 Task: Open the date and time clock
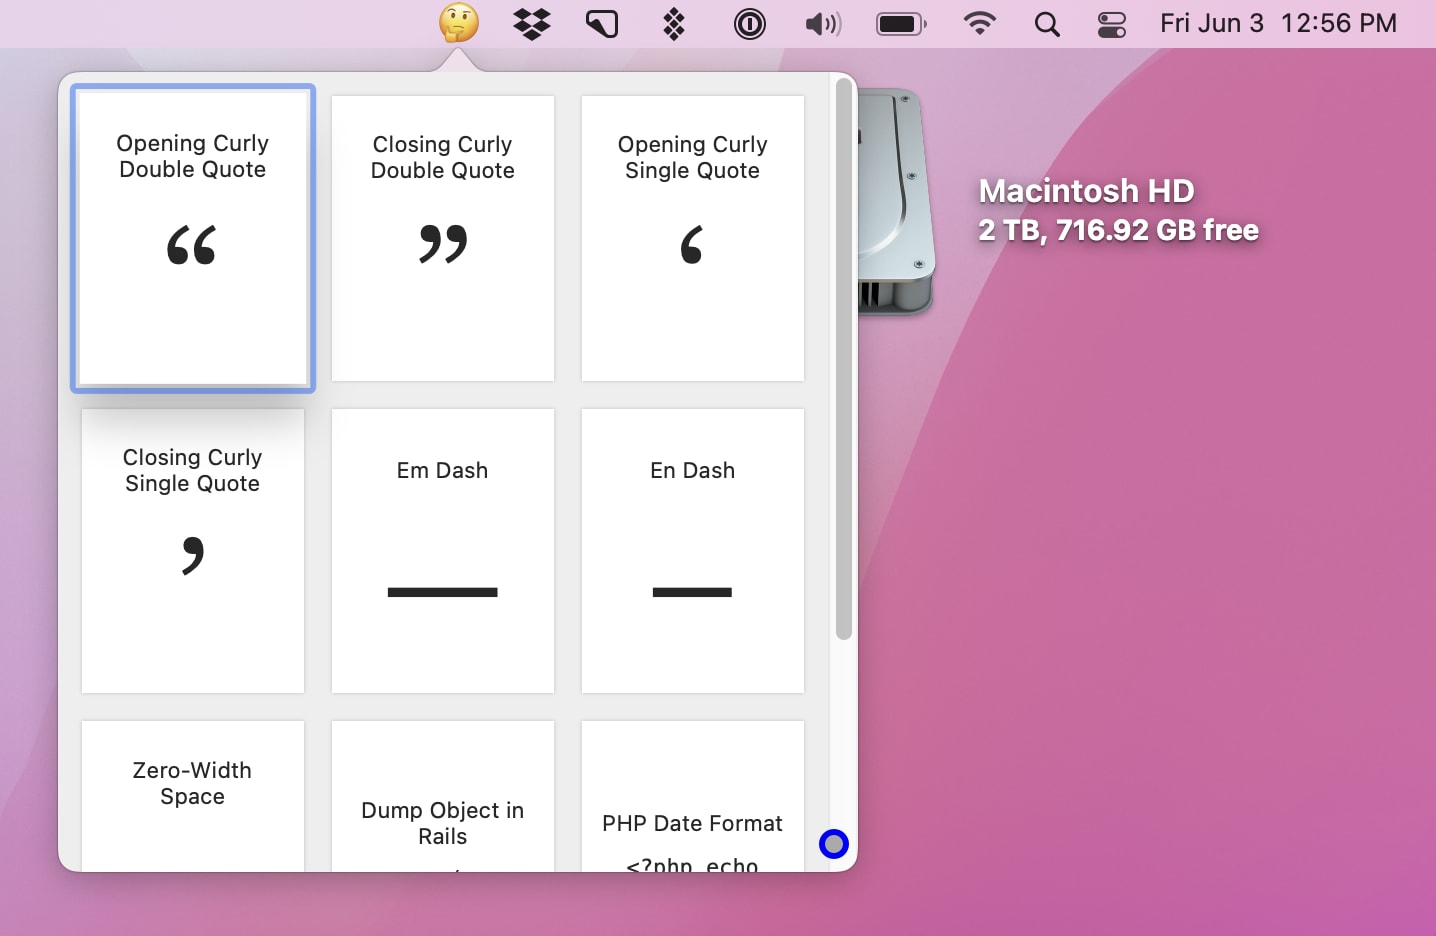pos(1278,23)
